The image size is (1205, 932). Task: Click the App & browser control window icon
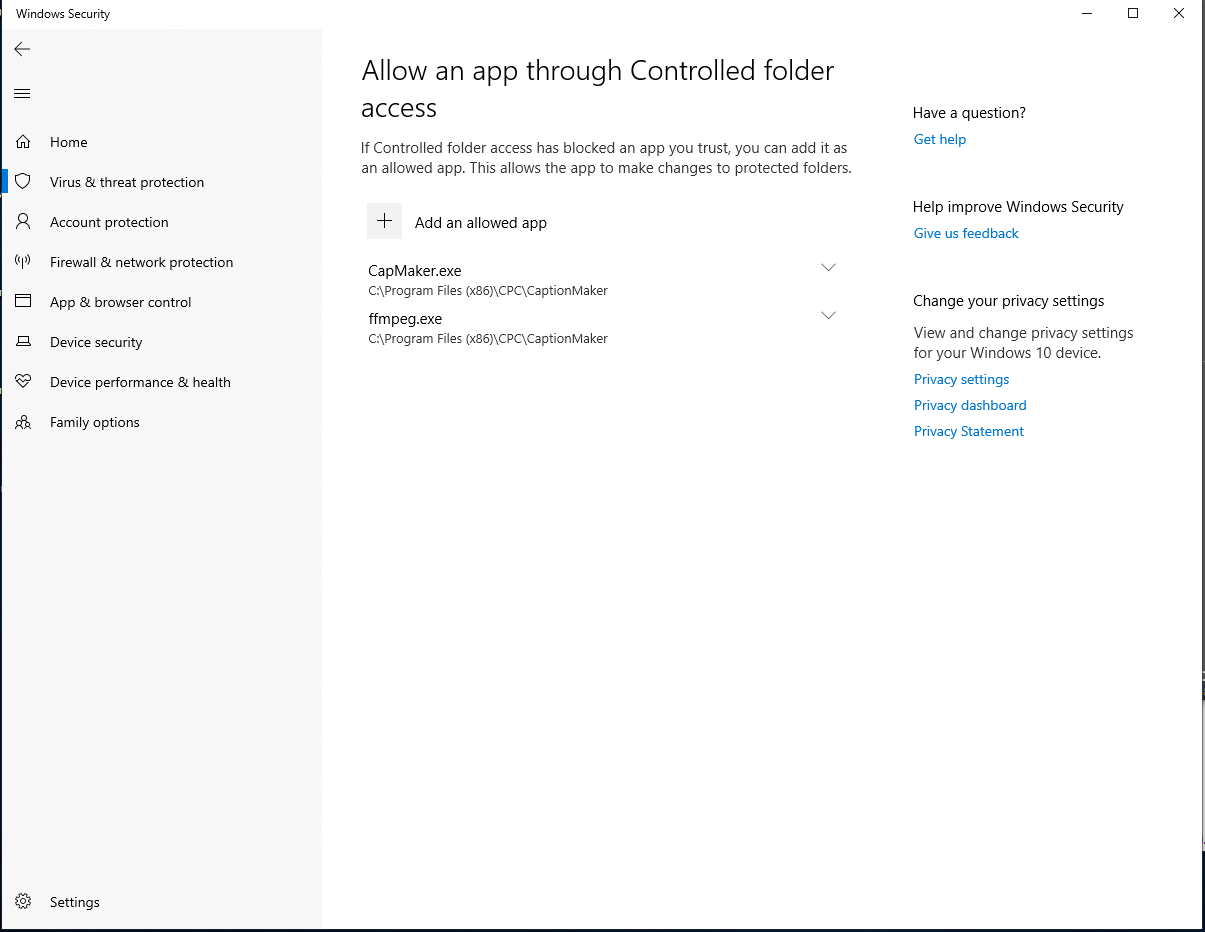click(23, 302)
